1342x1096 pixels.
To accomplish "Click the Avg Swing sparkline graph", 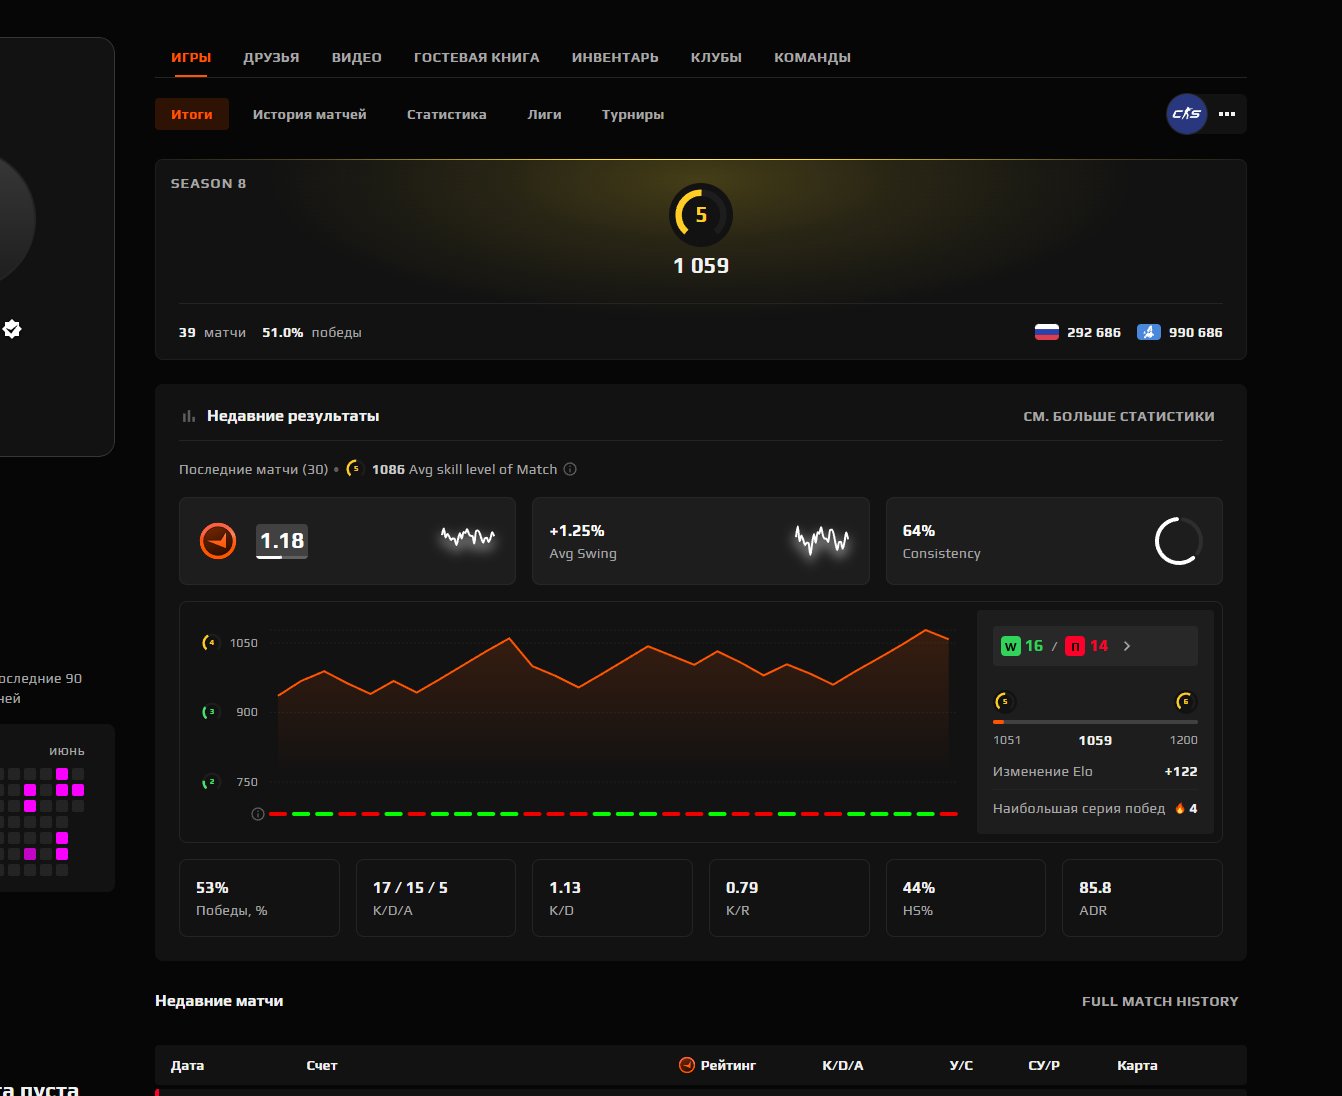I will [822, 540].
